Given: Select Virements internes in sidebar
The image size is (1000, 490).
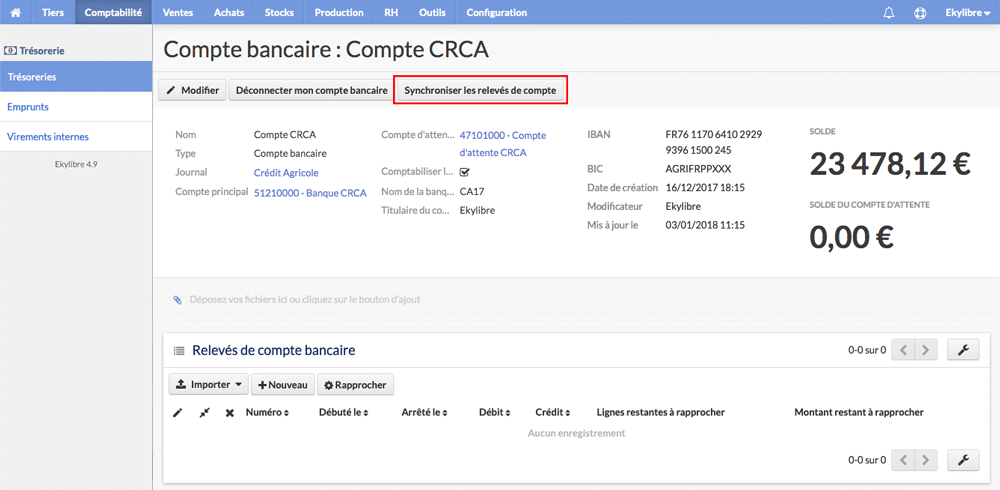Looking at the screenshot, I should click(x=76, y=137).
